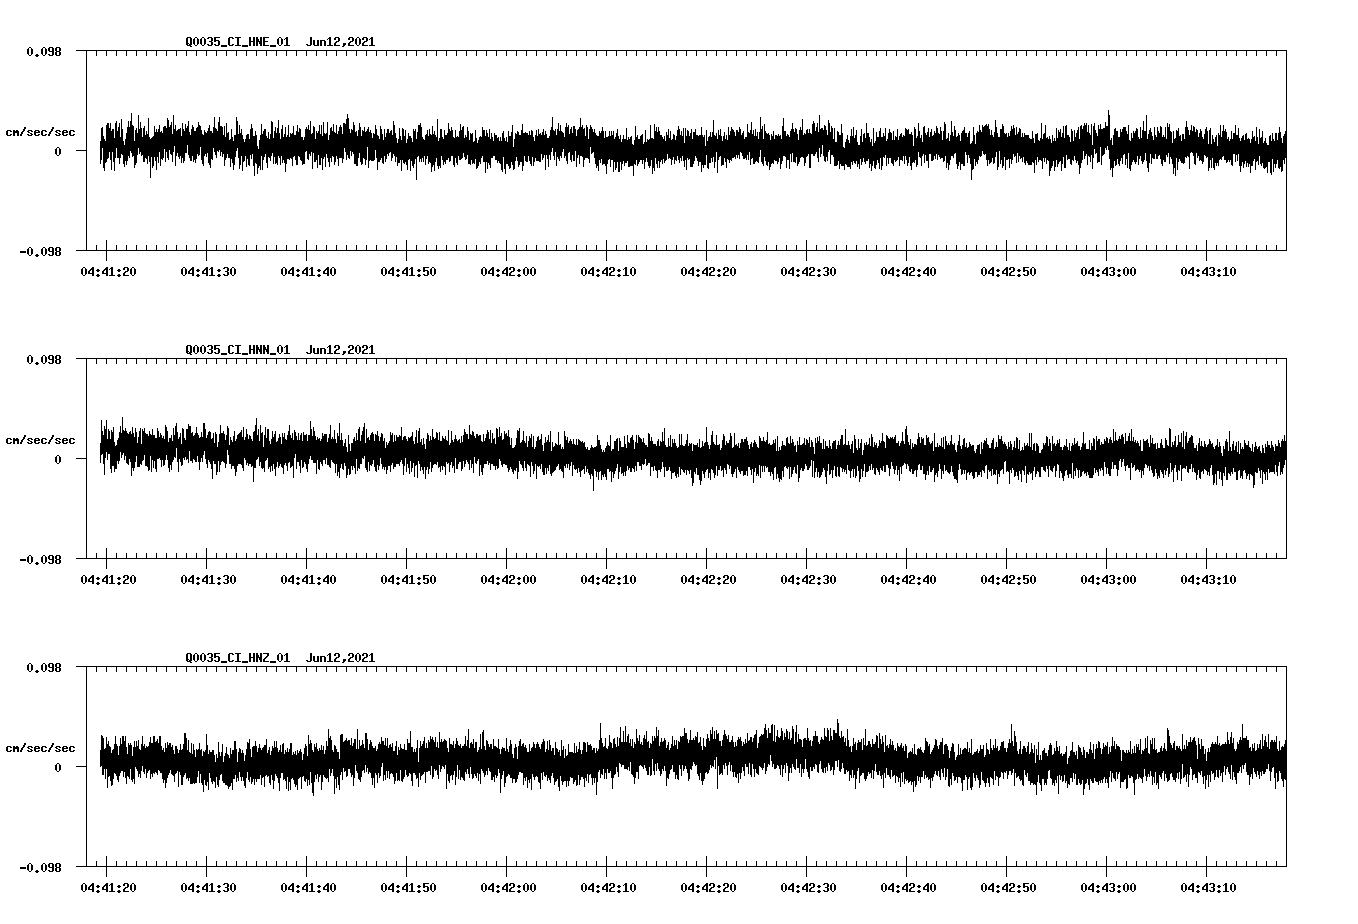
Task: Click the HNE waveform trace
Action: pos(693,146)
